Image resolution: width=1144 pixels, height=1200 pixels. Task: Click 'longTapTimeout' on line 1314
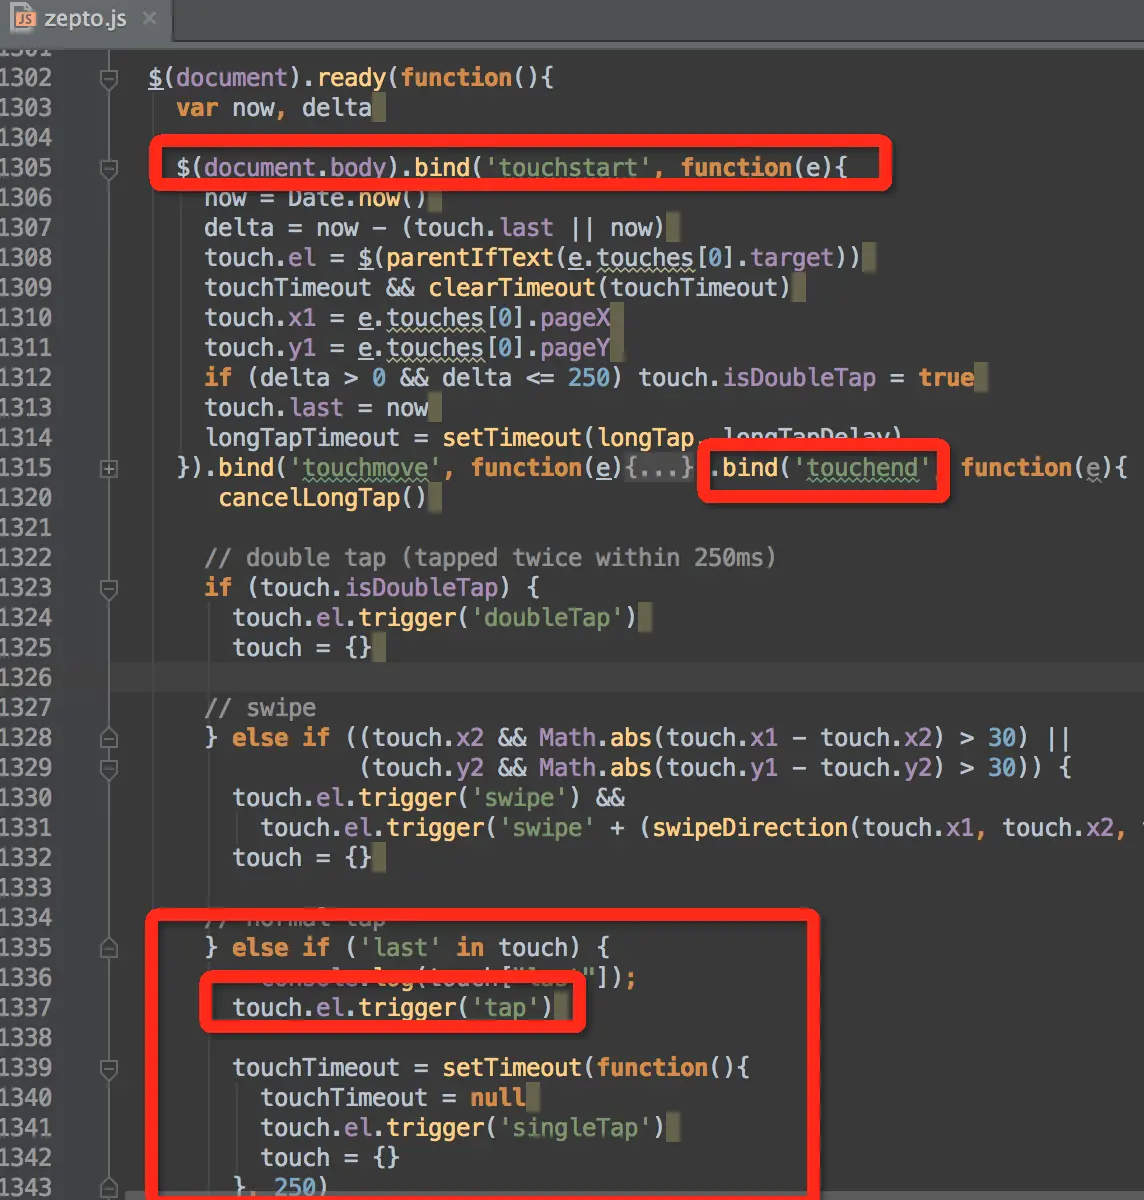(302, 438)
